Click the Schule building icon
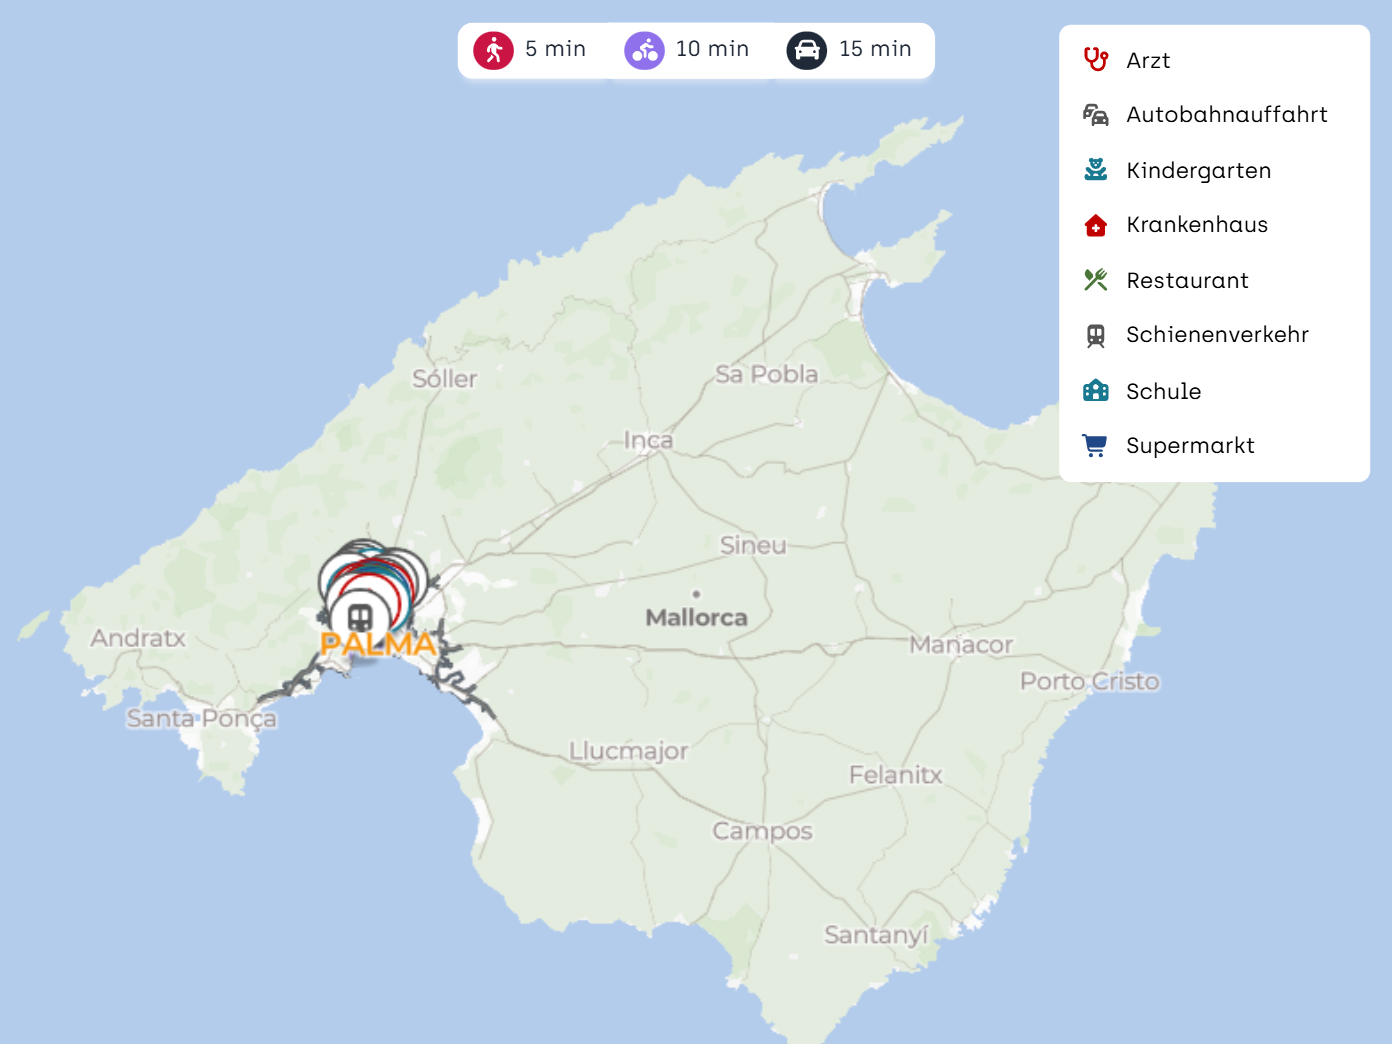Viewport: 1392px width, 1044px height. click(x=1096, y=391)
